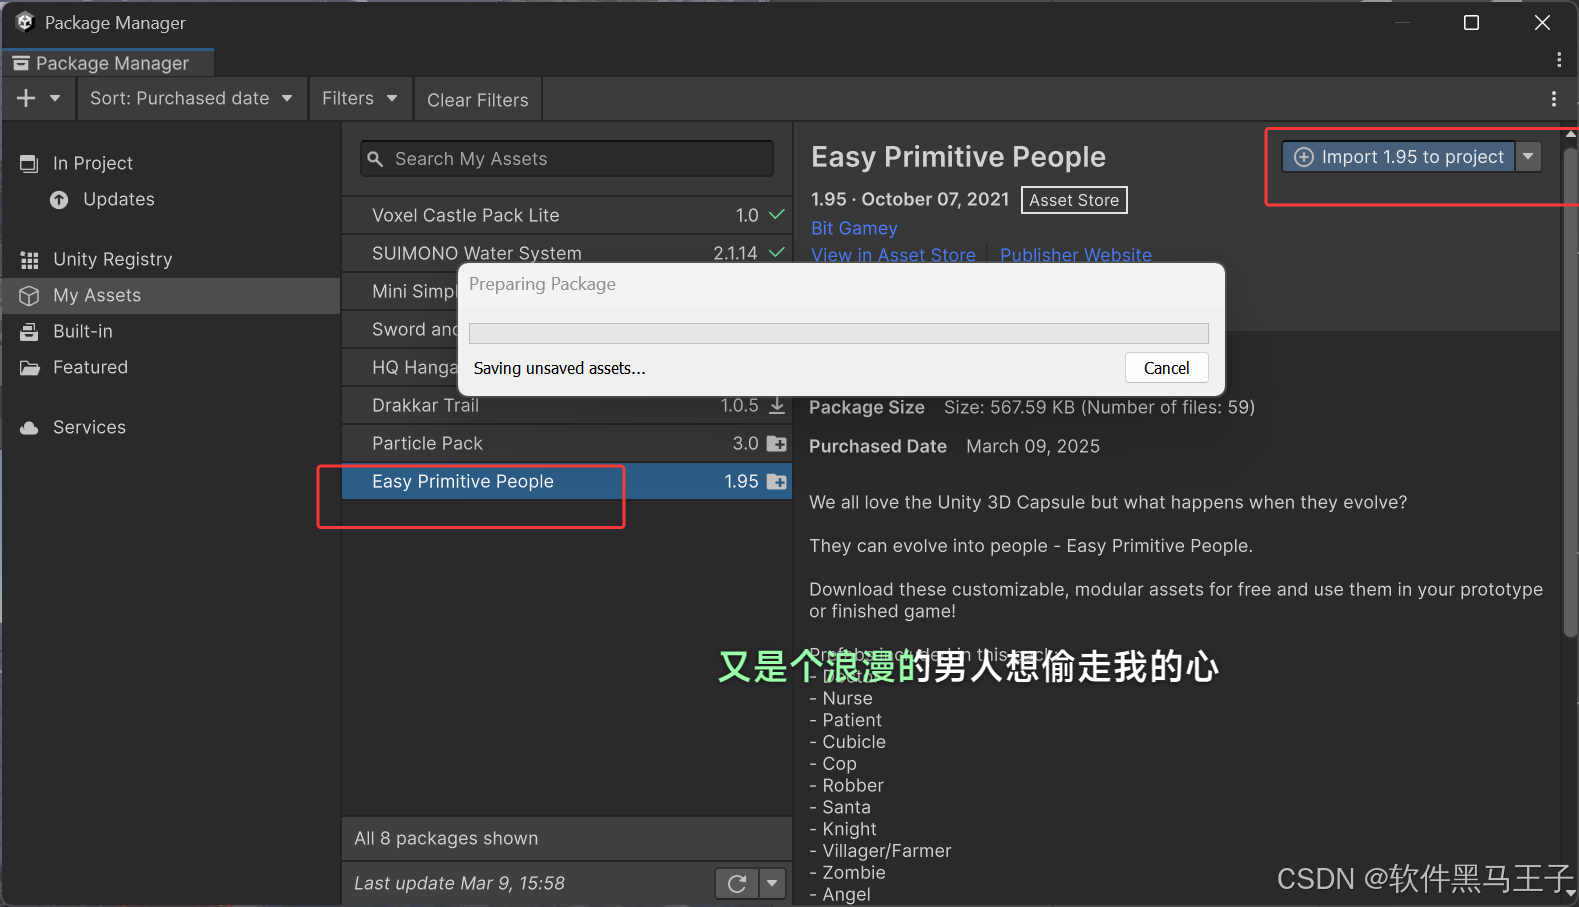Click the Clear Filters button
Screen dimensions: 1579x907
point(478,99)
